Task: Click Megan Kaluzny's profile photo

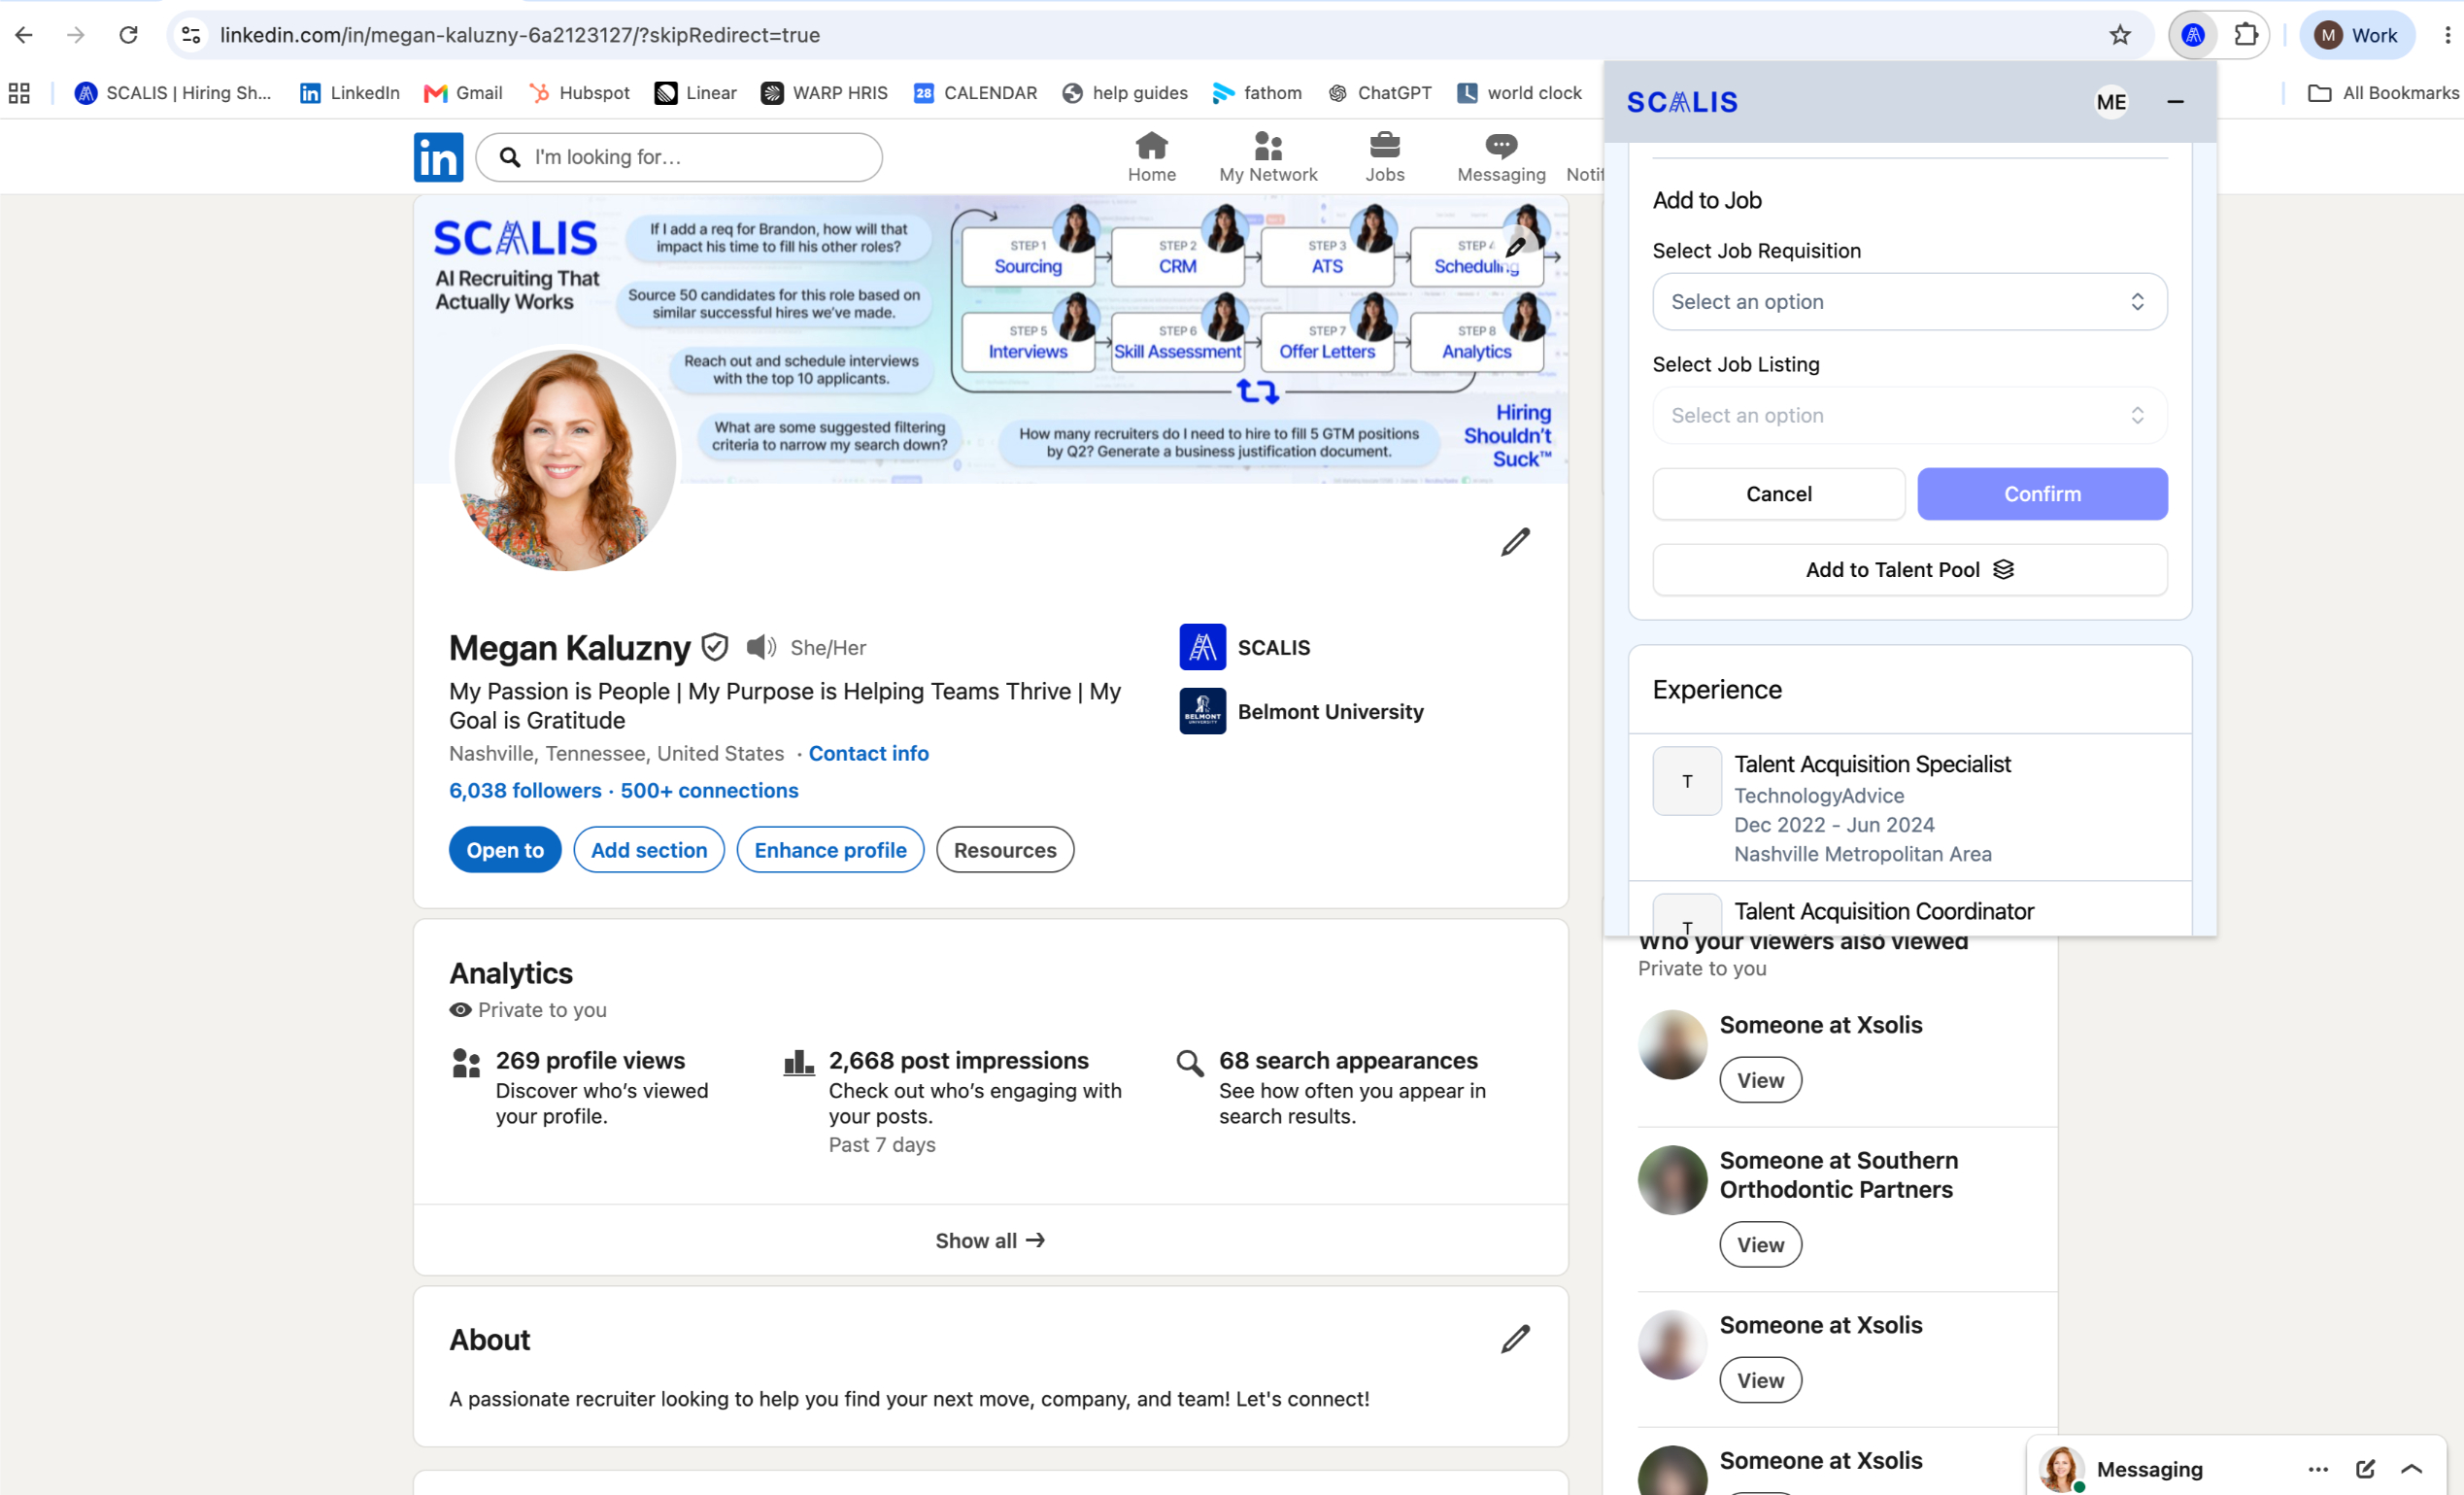Action: coord(565,460)
